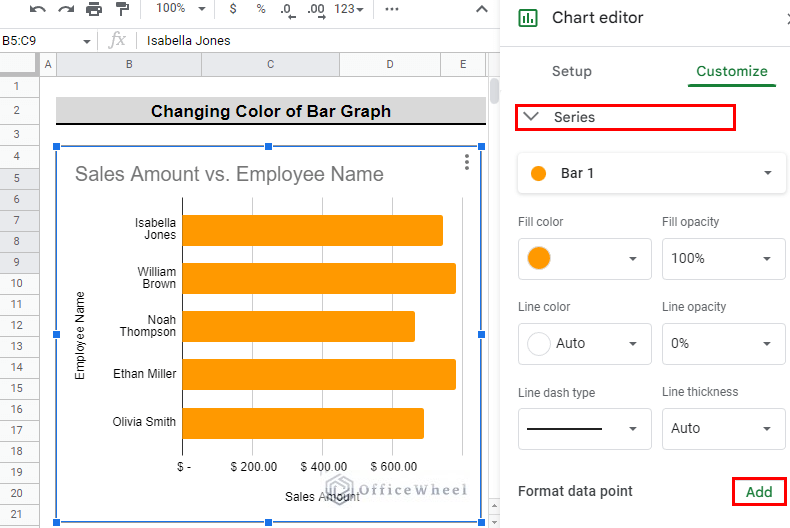Format as currency with dollar icon
Screen dimensions: 790x528
pyautogui.click(x=233, y=9)
